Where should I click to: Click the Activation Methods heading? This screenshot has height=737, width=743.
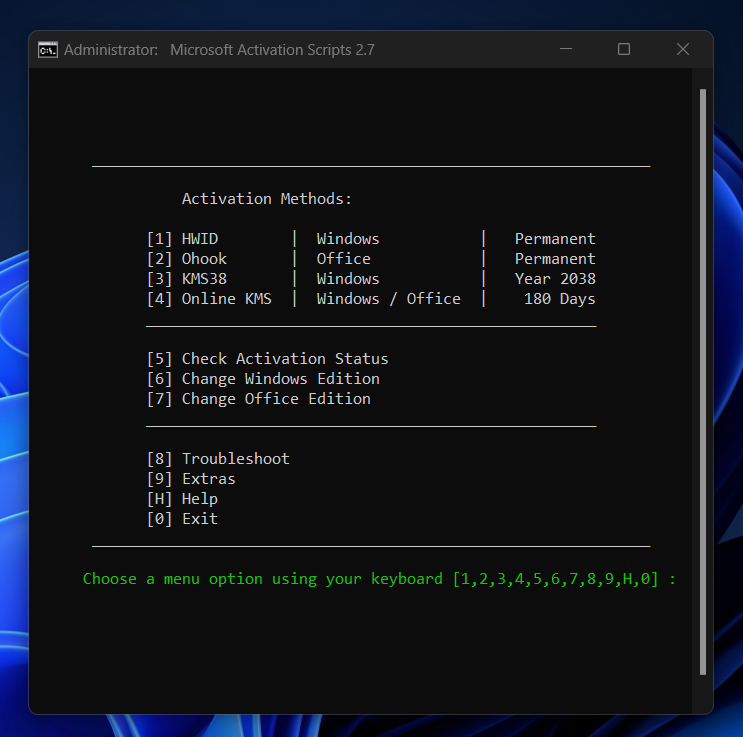point(267,199)
